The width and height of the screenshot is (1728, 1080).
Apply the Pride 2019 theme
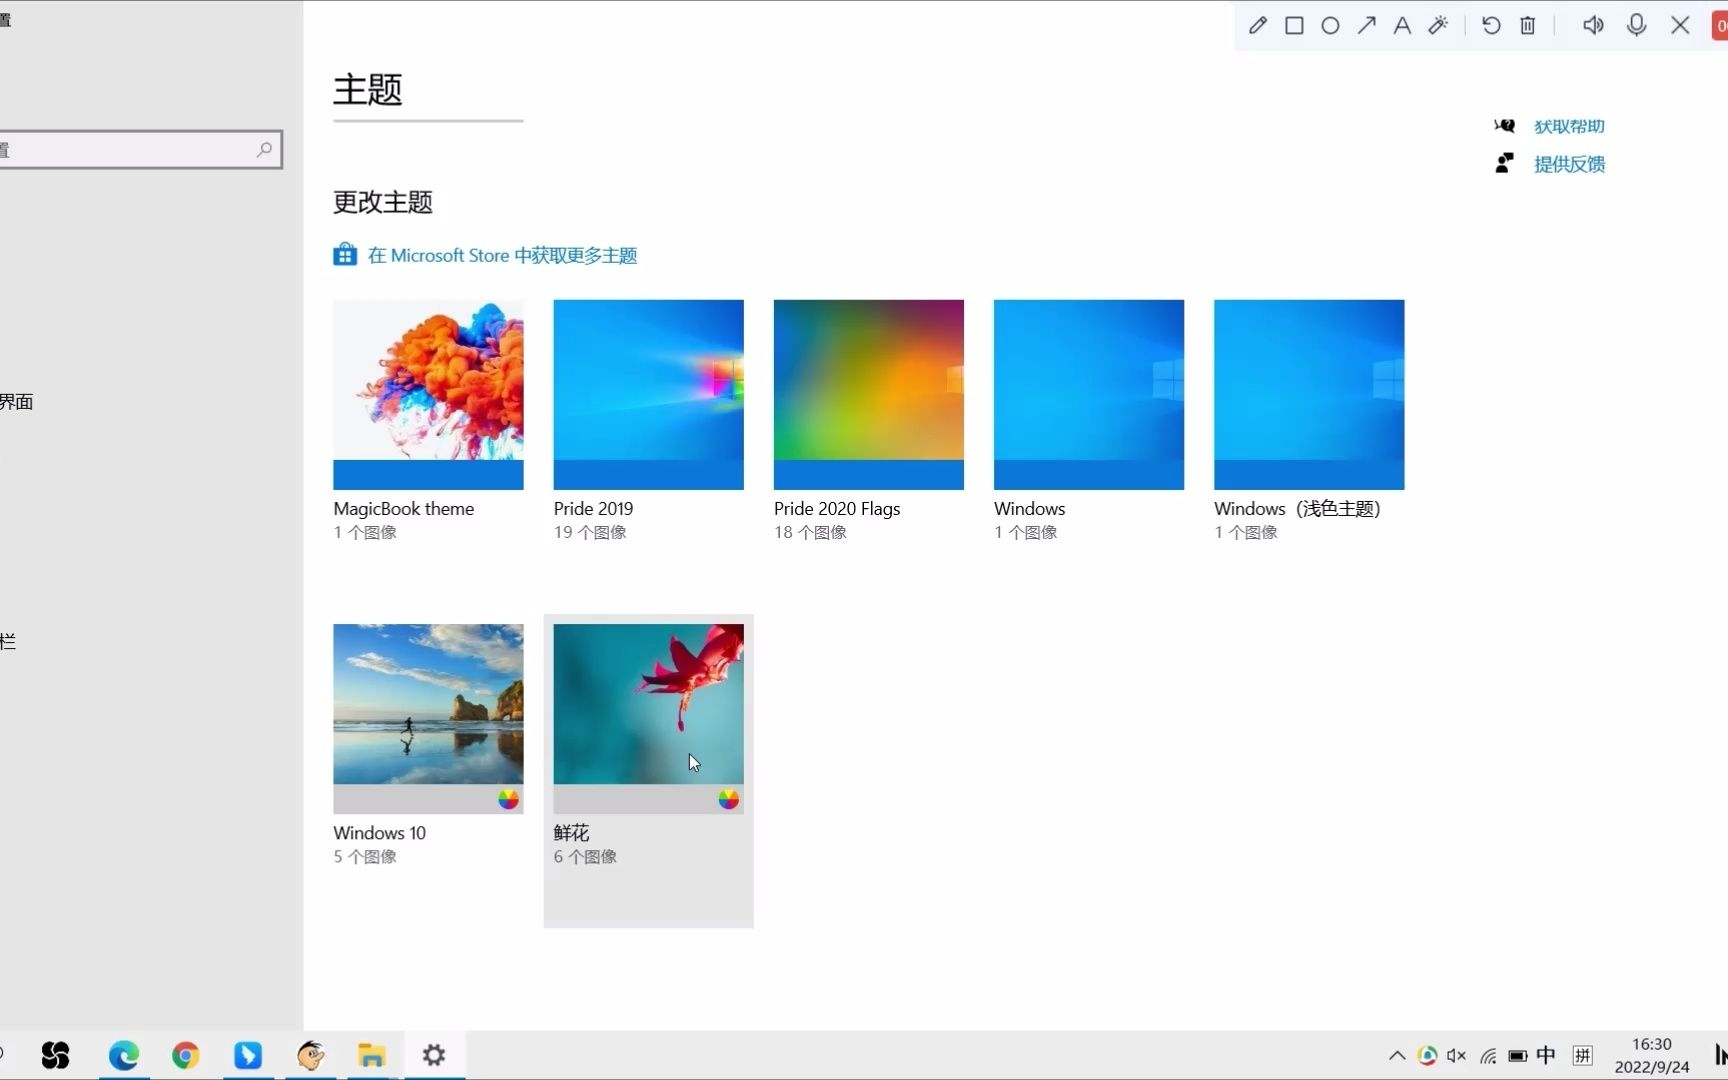click(x=648, y=395)
